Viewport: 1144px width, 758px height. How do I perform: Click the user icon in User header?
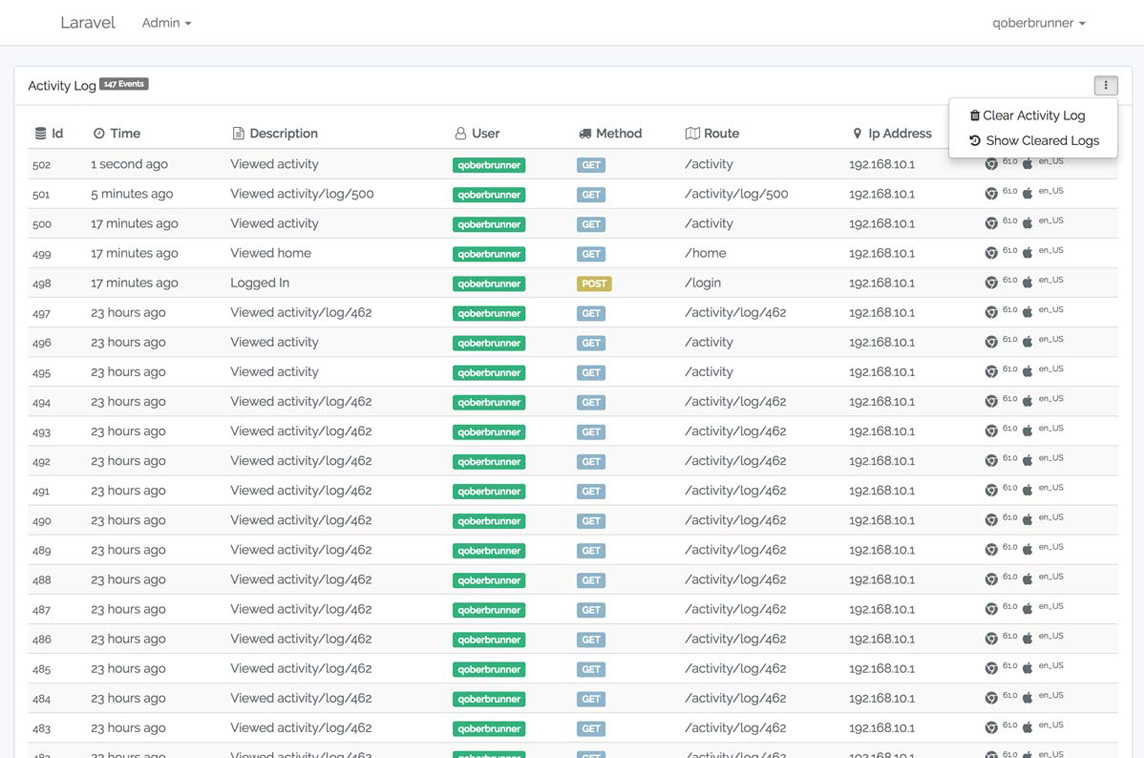460,134
